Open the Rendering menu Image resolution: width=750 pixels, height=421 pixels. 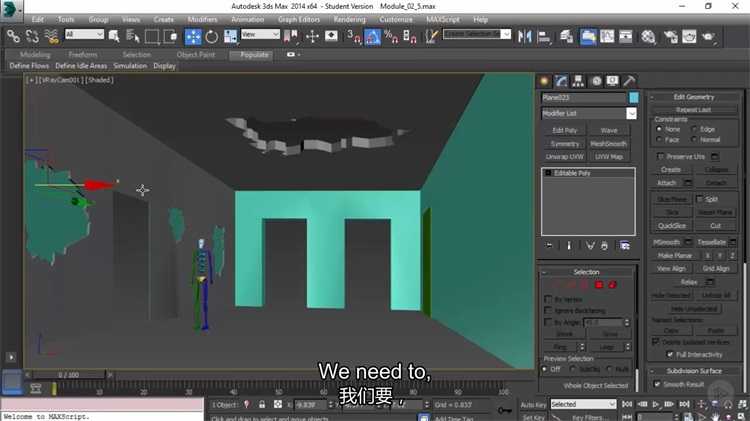(x=349, y=19)
